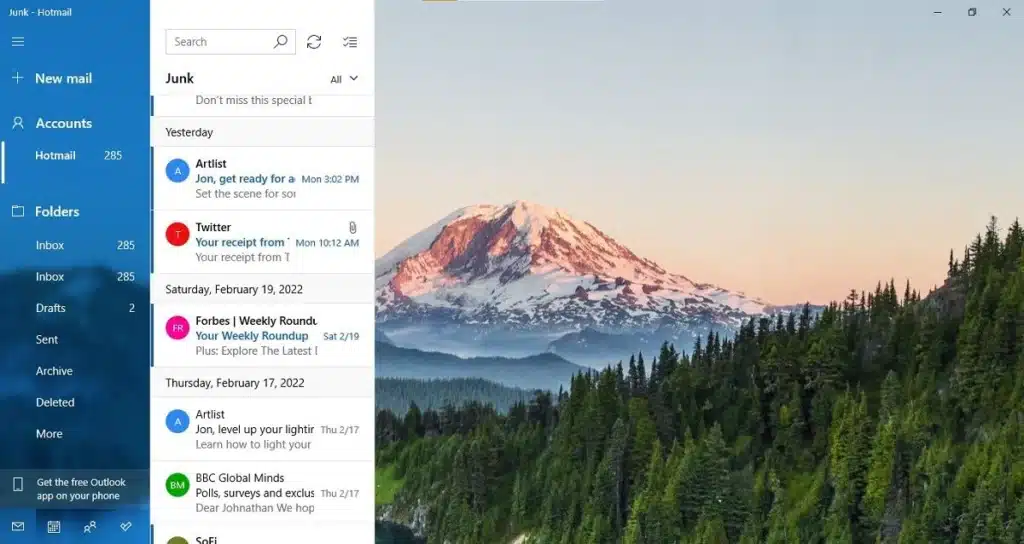Click the search magnifier icon

[280, 42]
